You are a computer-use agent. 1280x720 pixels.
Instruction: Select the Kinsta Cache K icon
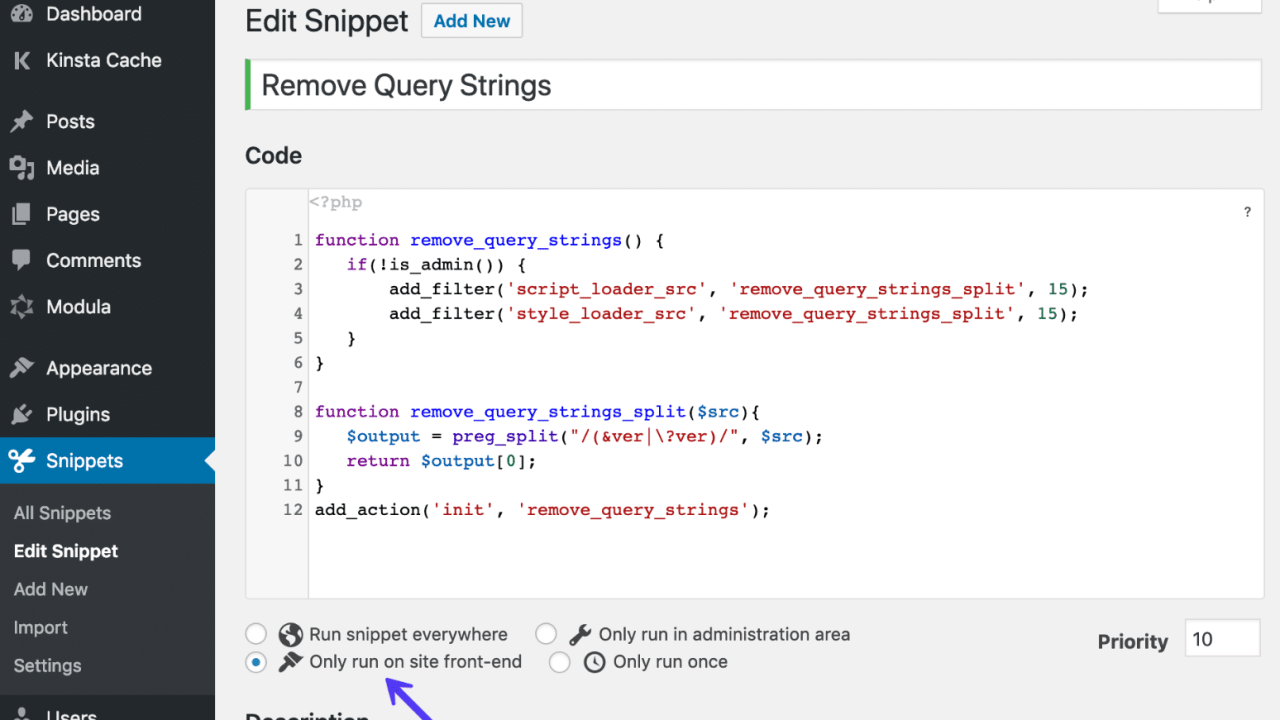click(20, 61)
